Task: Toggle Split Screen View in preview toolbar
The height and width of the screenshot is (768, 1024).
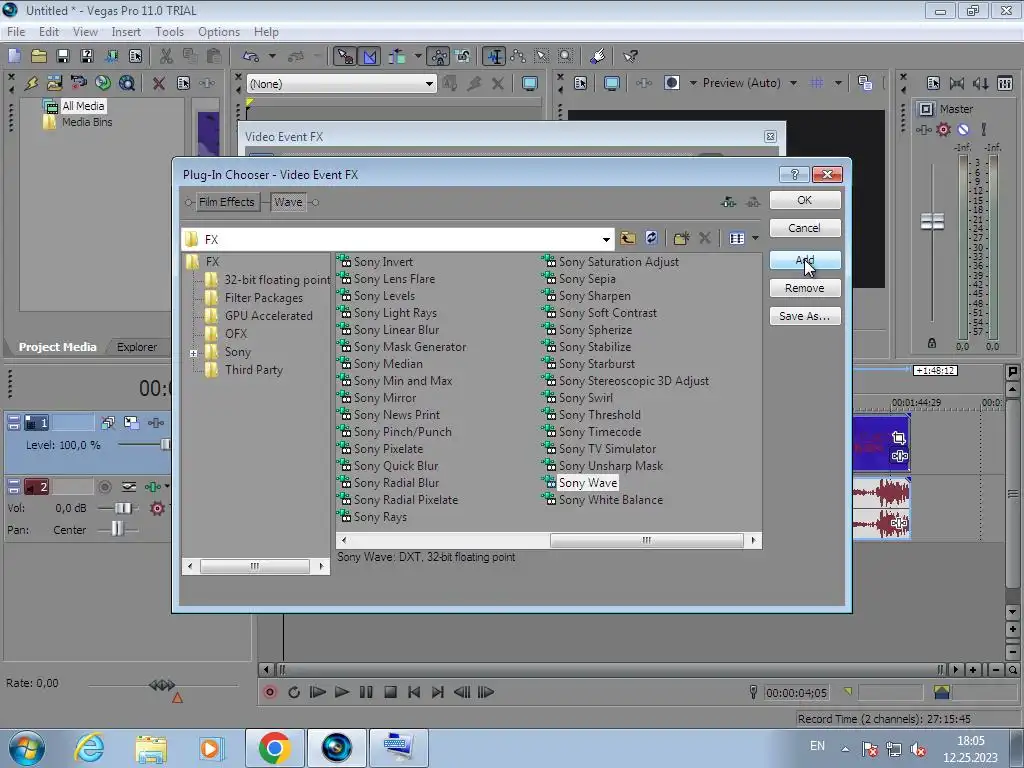Action: 671,83
